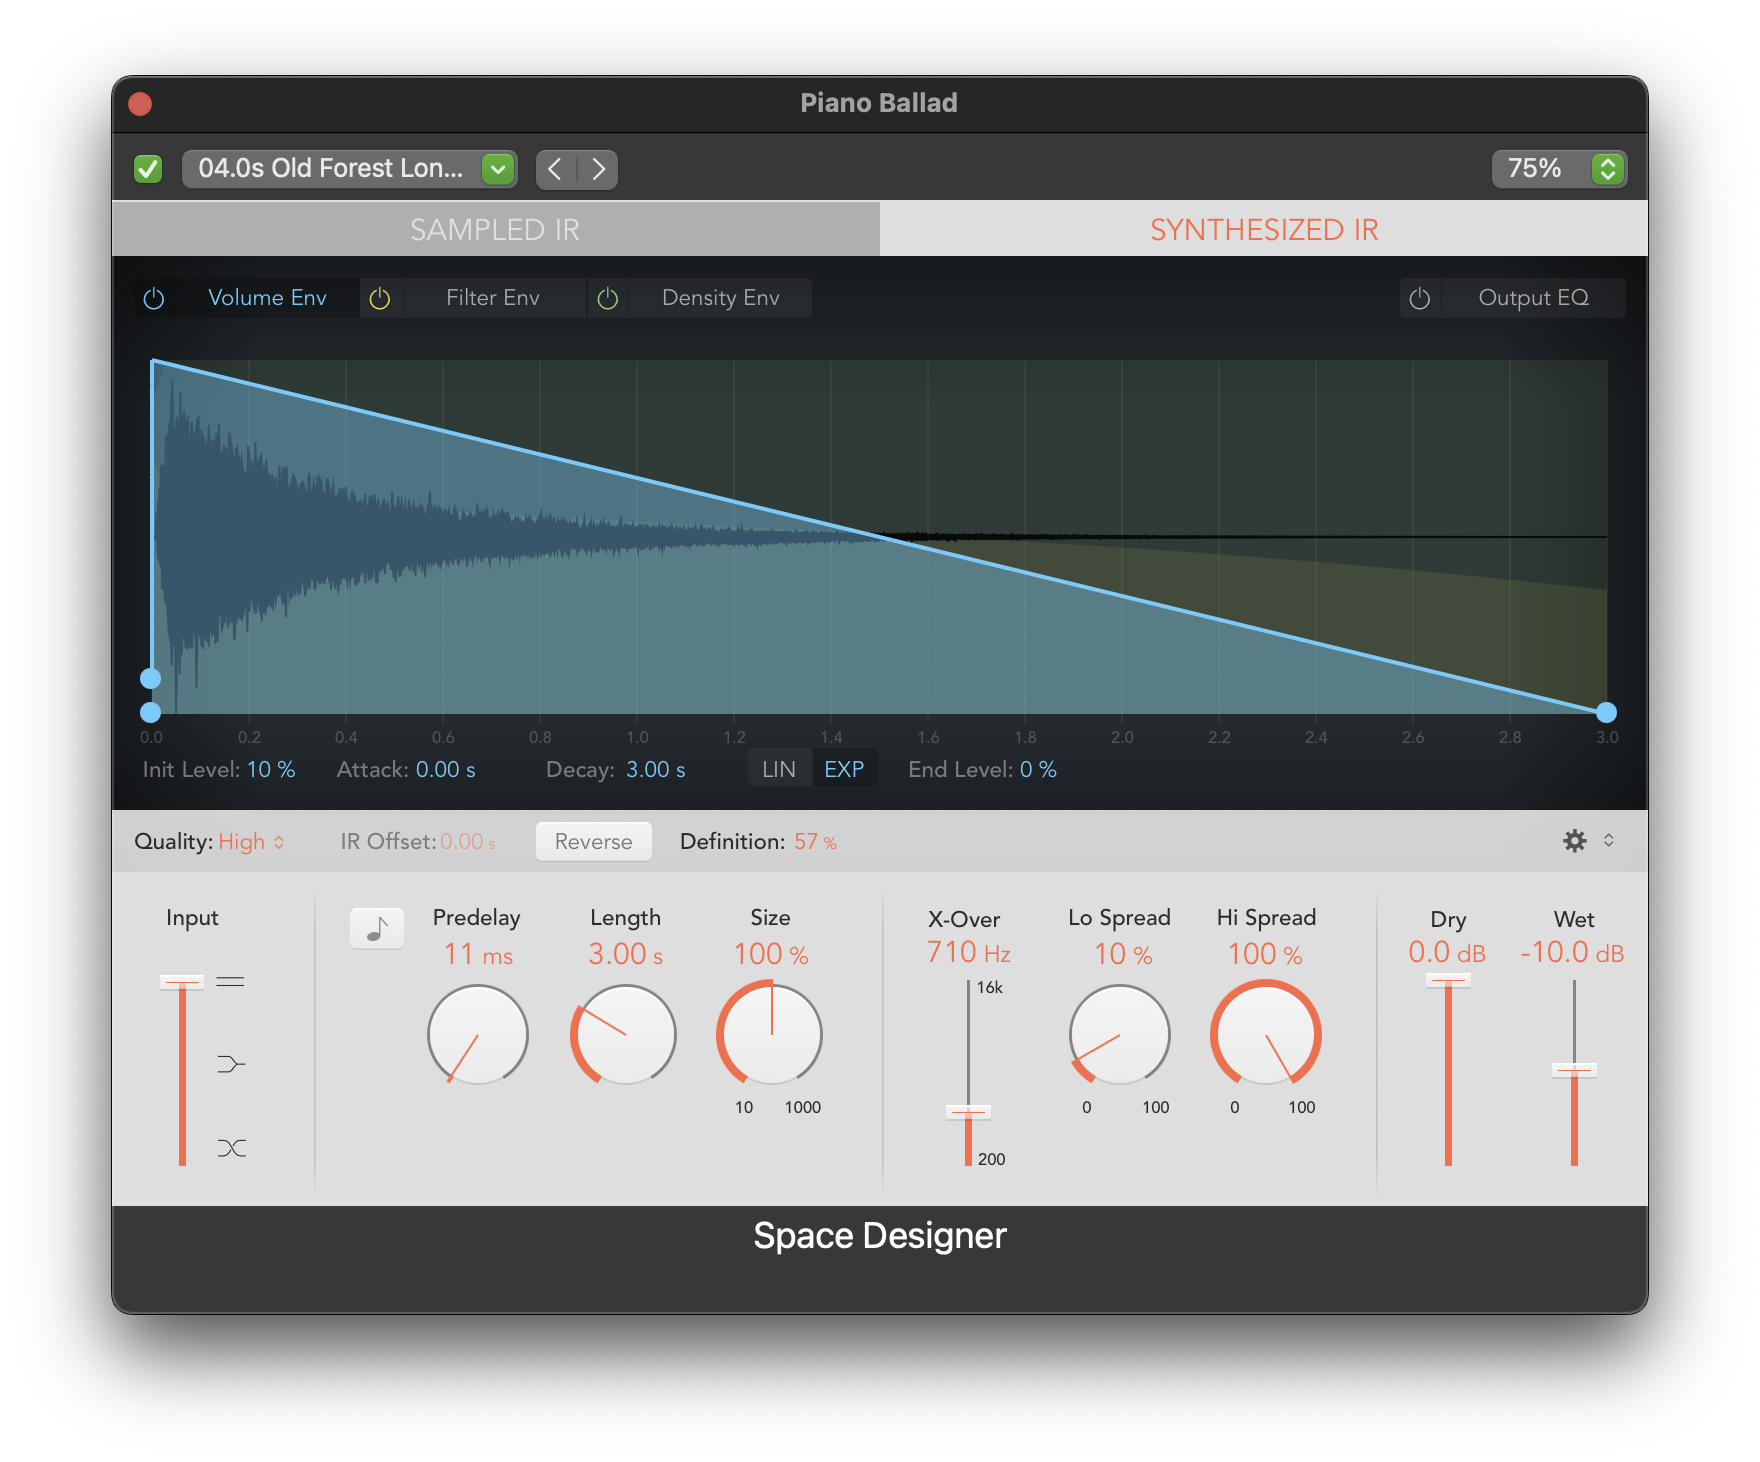The width and height of the screenshot is (1760, 1462).
Task: Switch to the SYNTHESIZED IR tab
Action: pos(1264,229)
